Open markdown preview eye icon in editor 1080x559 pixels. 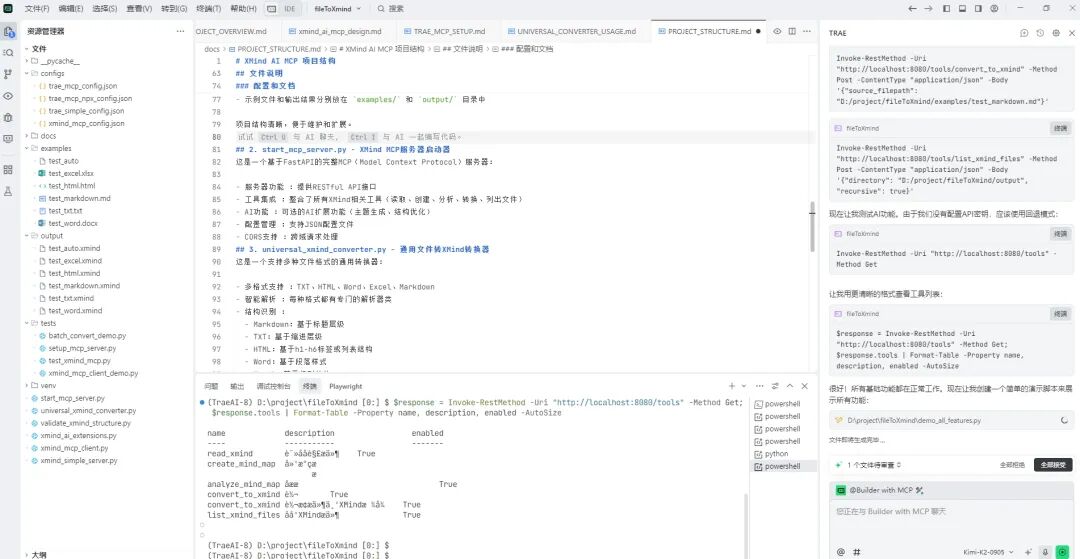pyautogui.click(x=777, y=31)
